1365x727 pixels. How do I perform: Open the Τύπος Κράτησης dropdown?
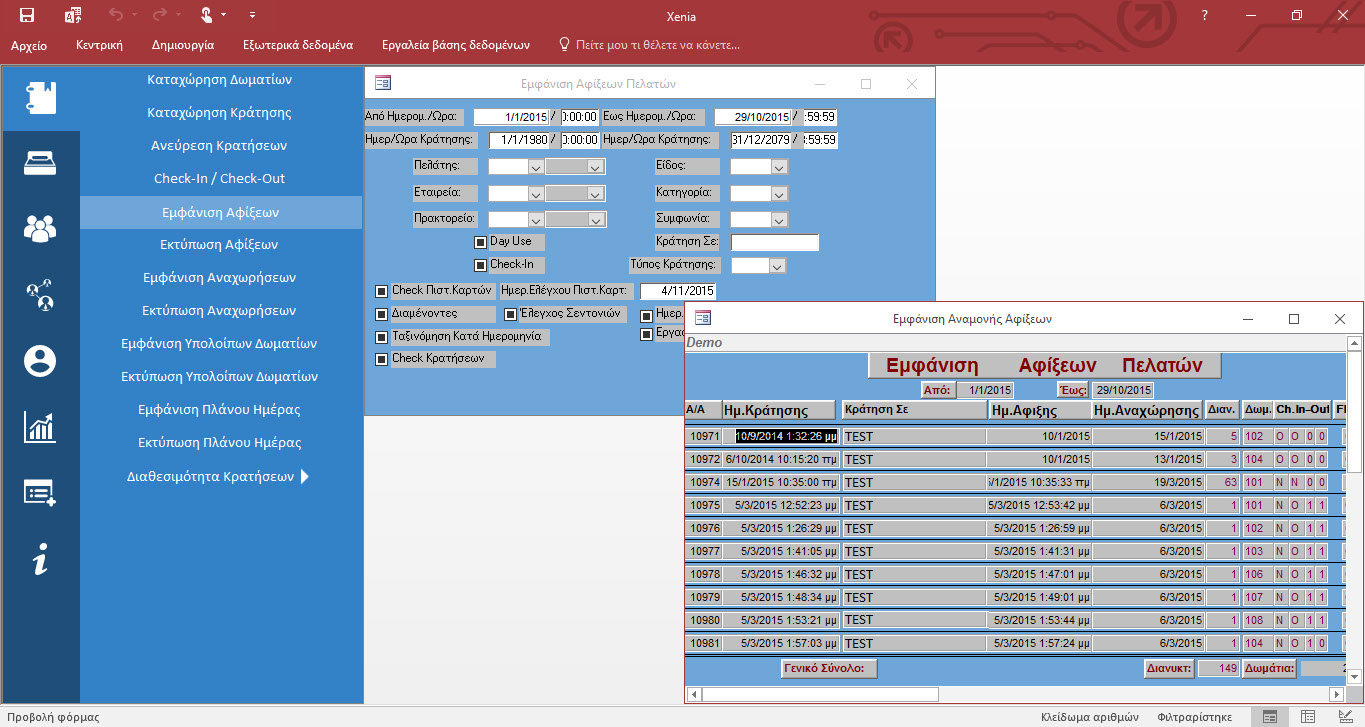[776, 266]
